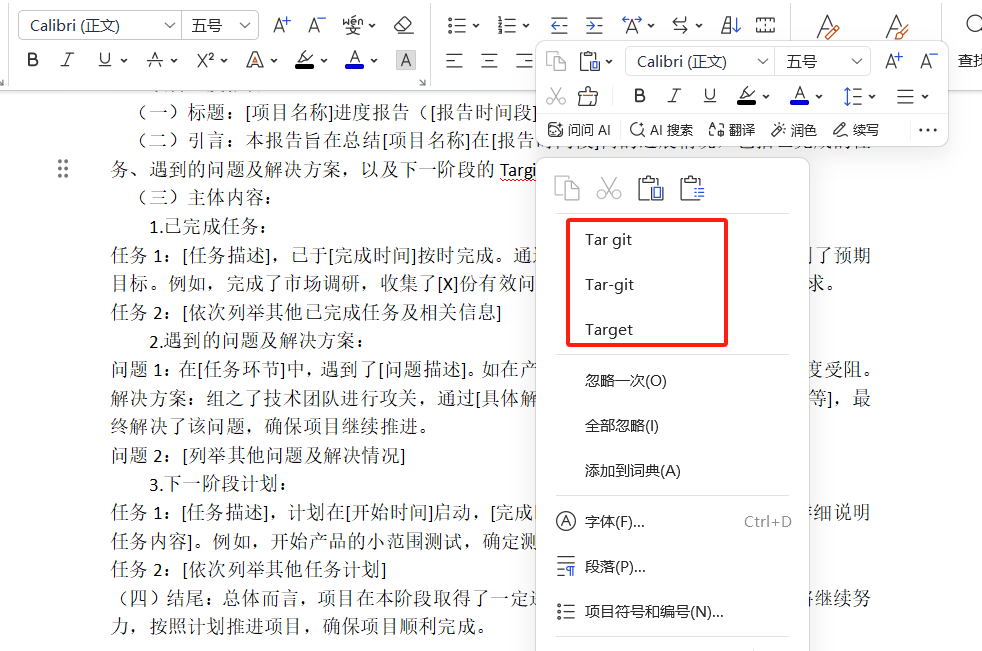Click the 问问AI icon on the floating toolbar
Screen dimensions: 982x651
(576, 130)
